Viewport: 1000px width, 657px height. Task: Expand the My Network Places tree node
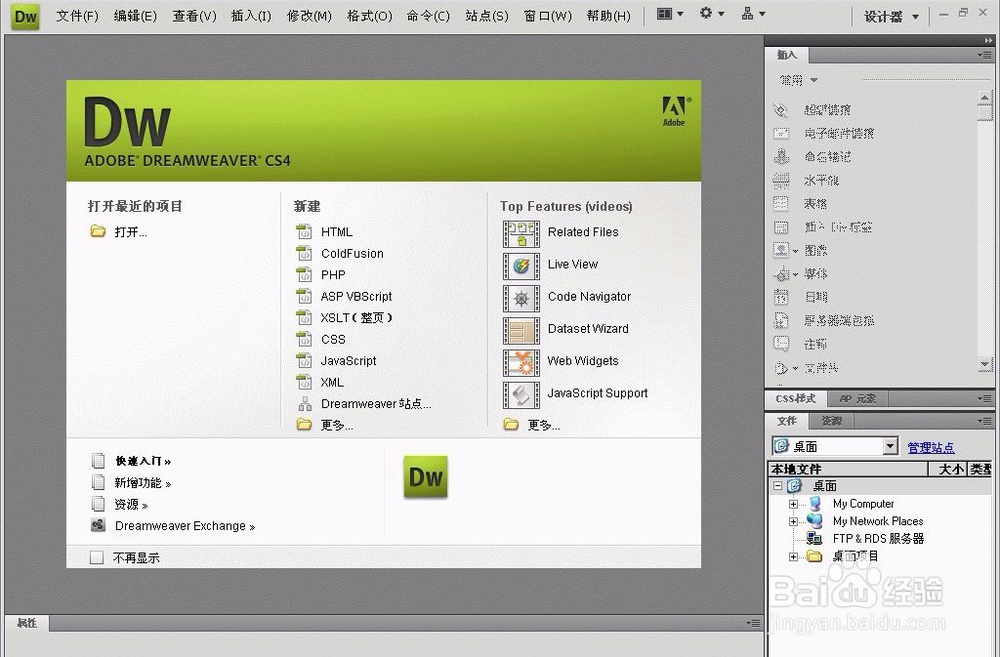pyautogui.click(x=793, y=521)
